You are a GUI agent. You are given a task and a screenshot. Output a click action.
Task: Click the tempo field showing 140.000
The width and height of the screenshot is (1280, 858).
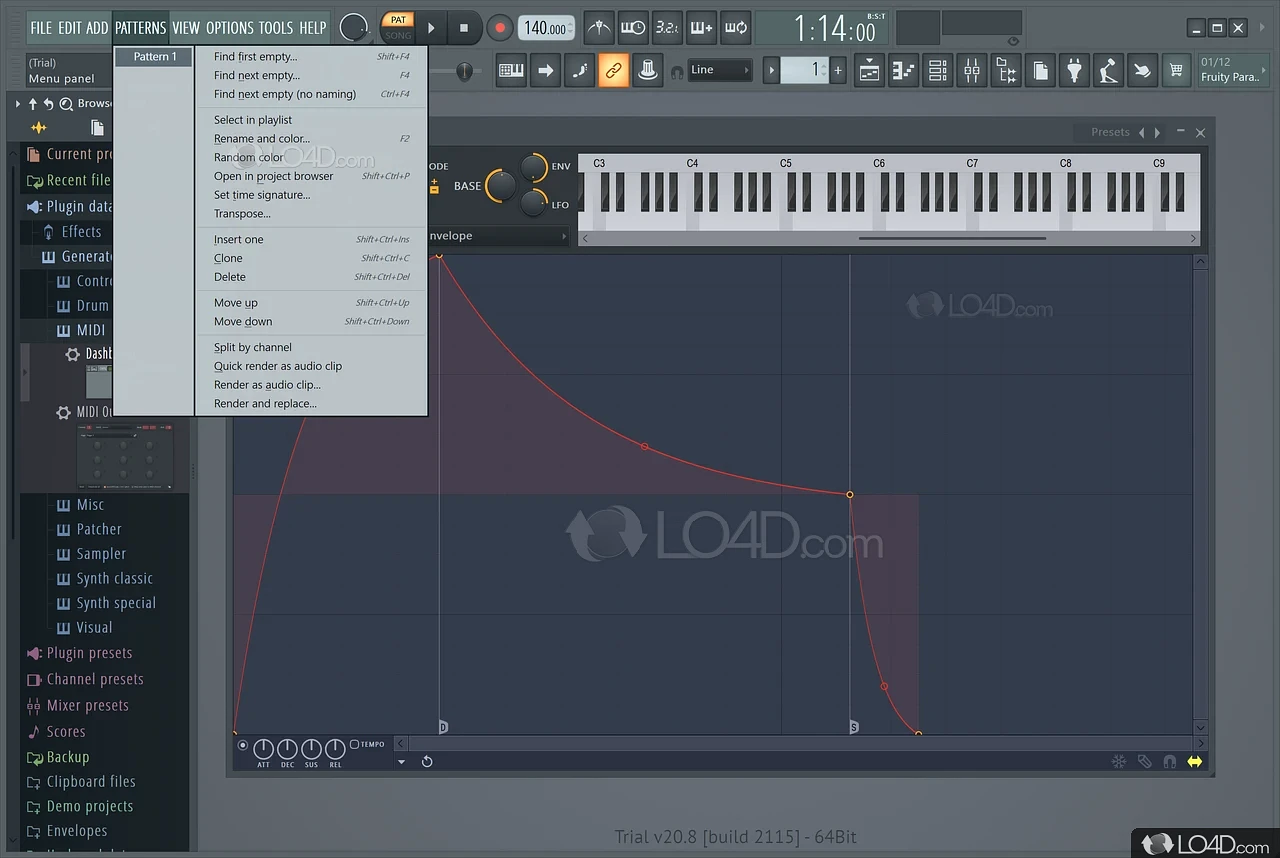[547, 28]
